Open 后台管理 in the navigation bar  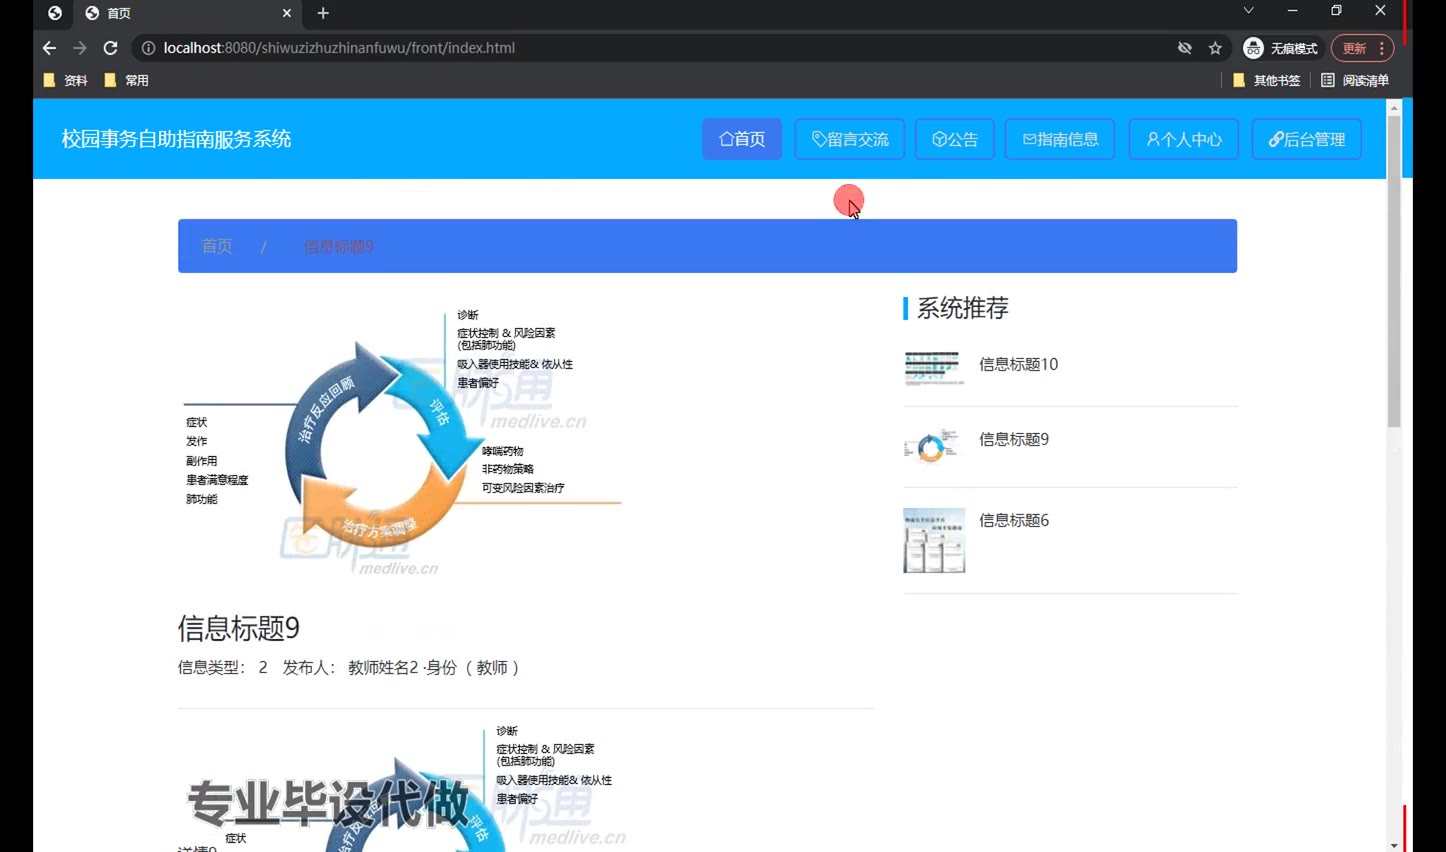1307,139
